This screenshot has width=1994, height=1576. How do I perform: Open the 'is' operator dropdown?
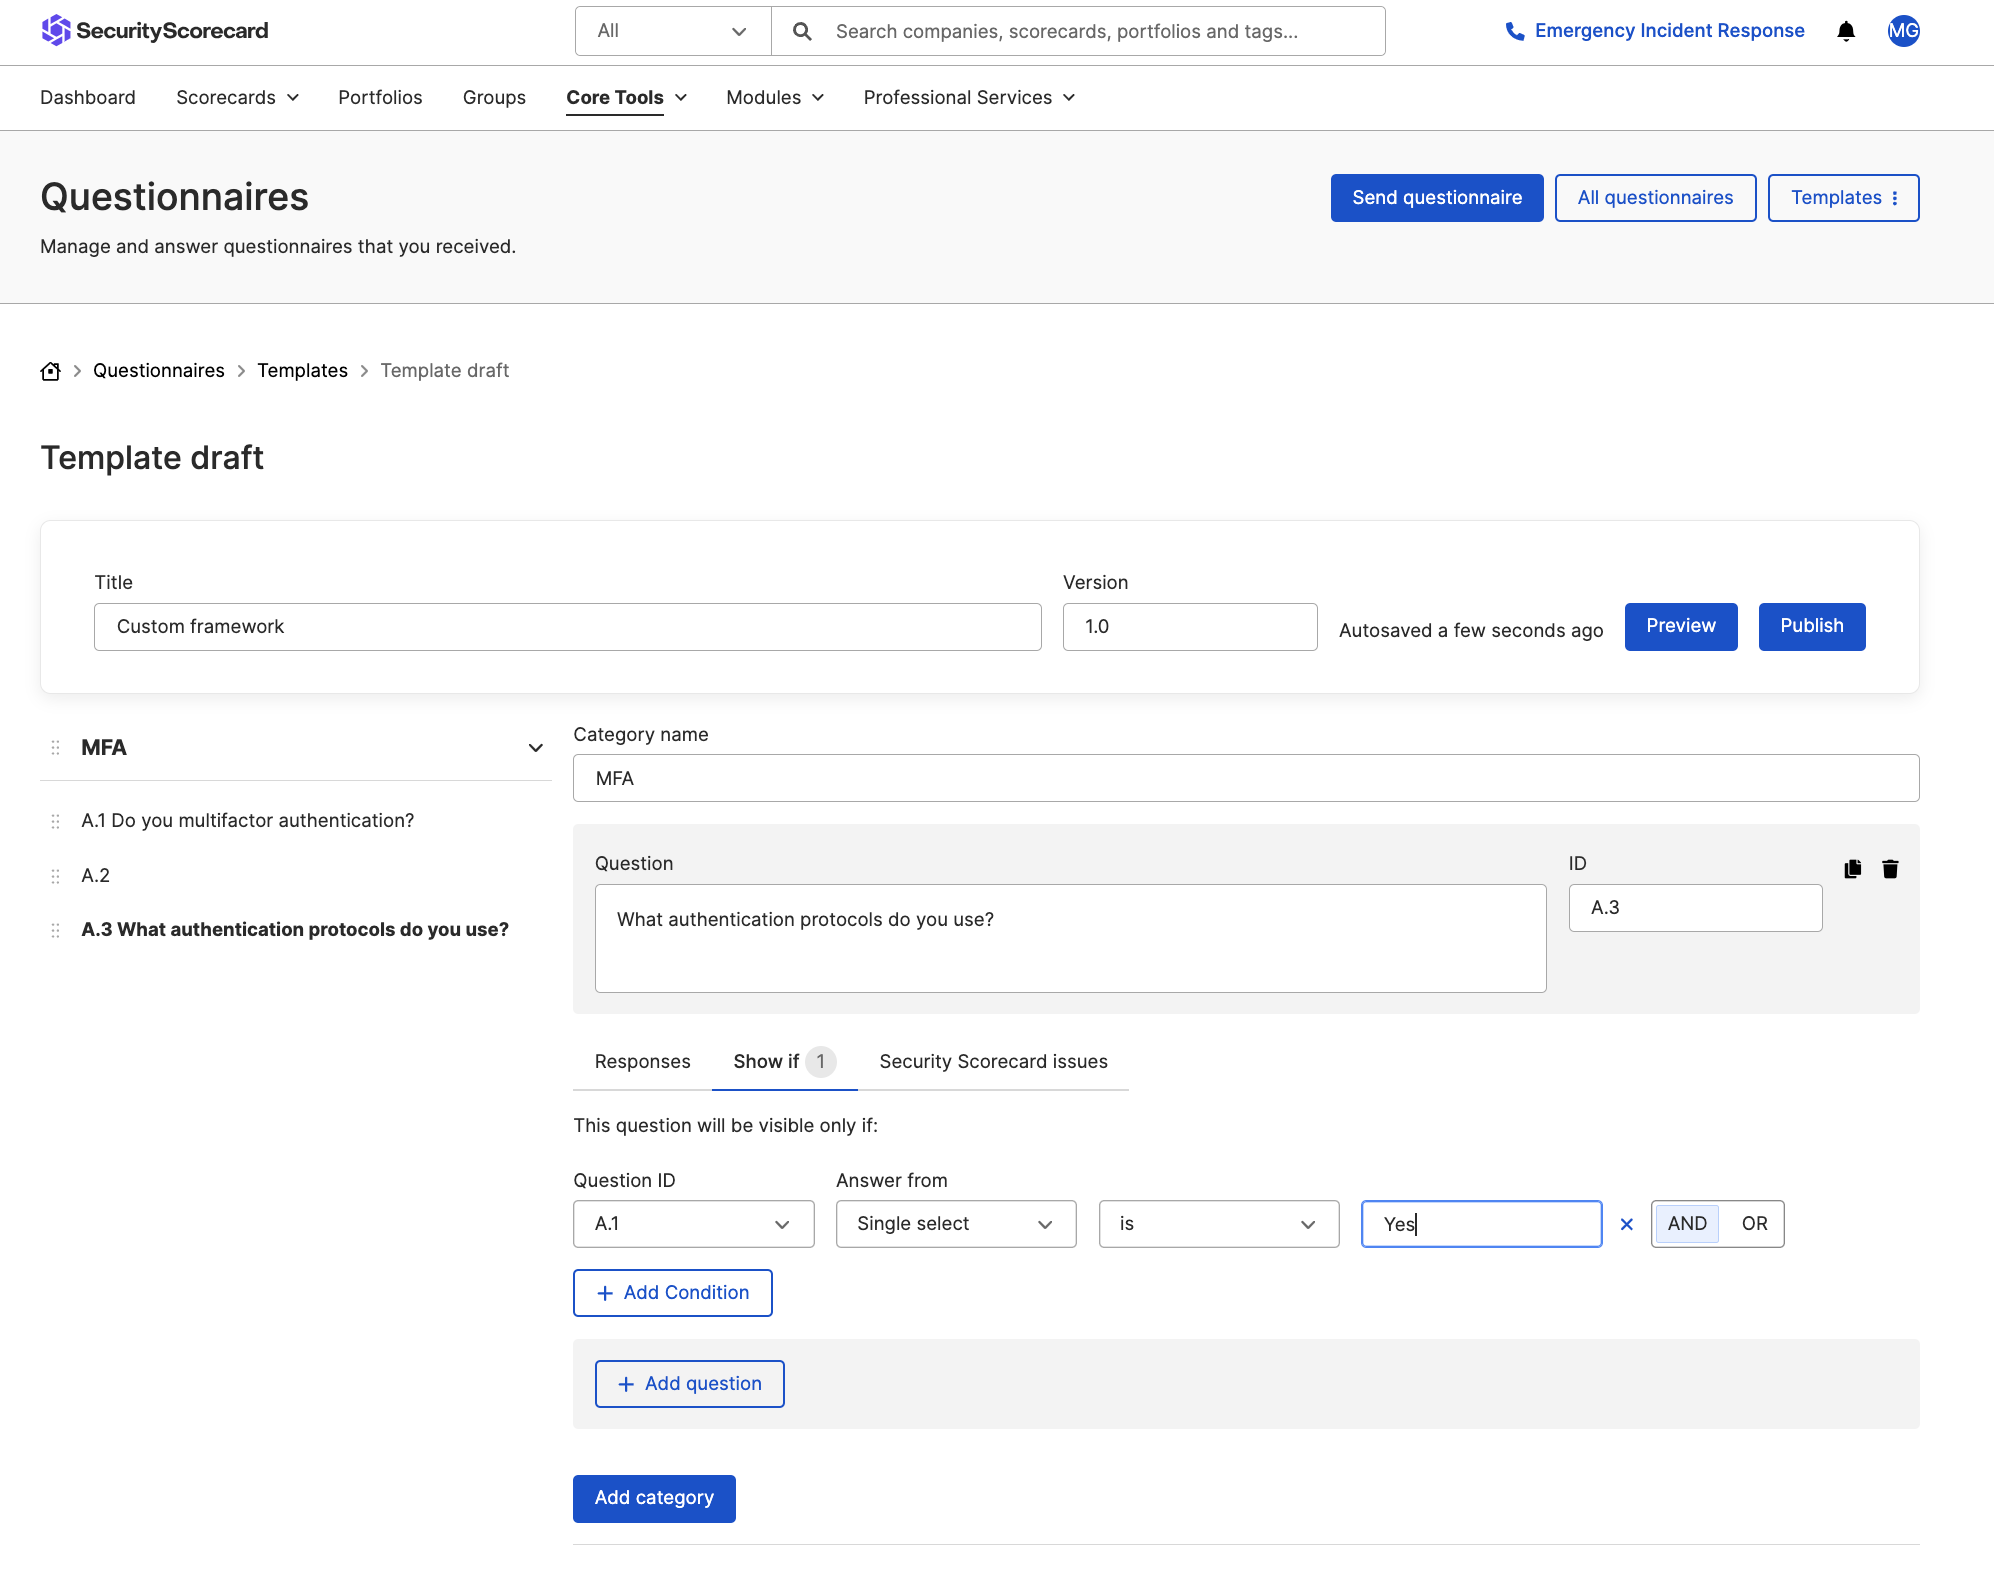1219,1224
